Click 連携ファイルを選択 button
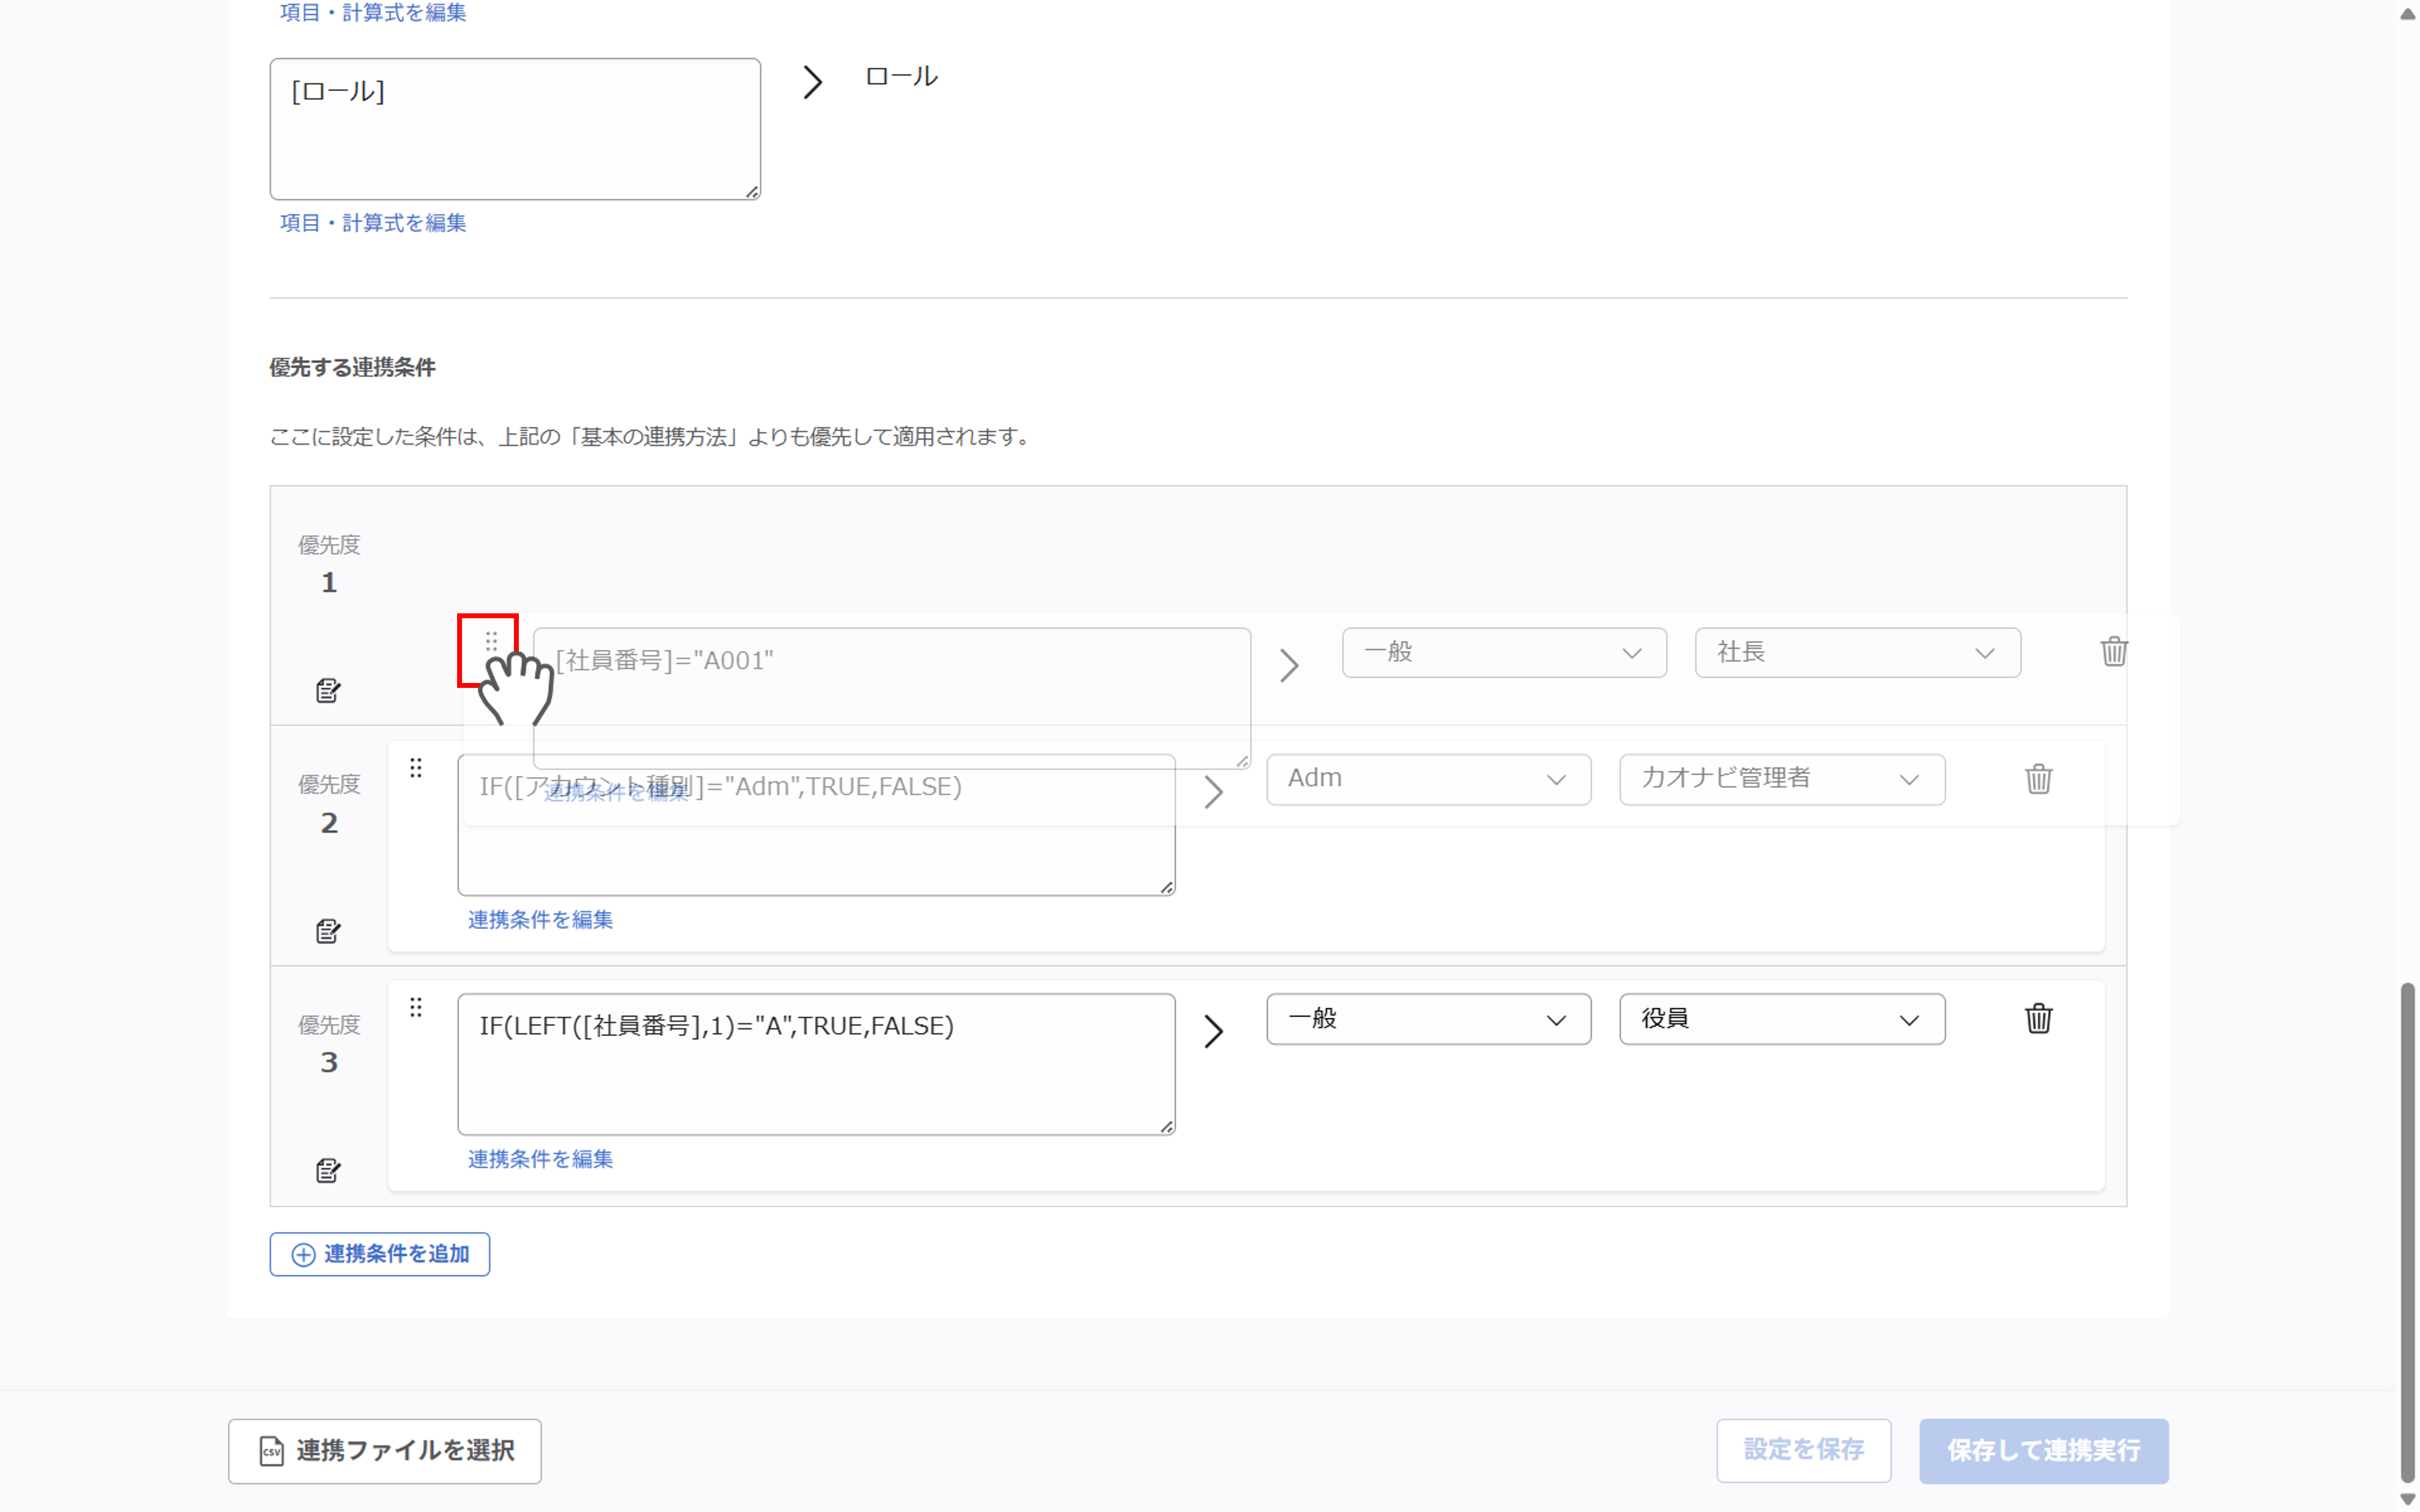 (384, 1450)
